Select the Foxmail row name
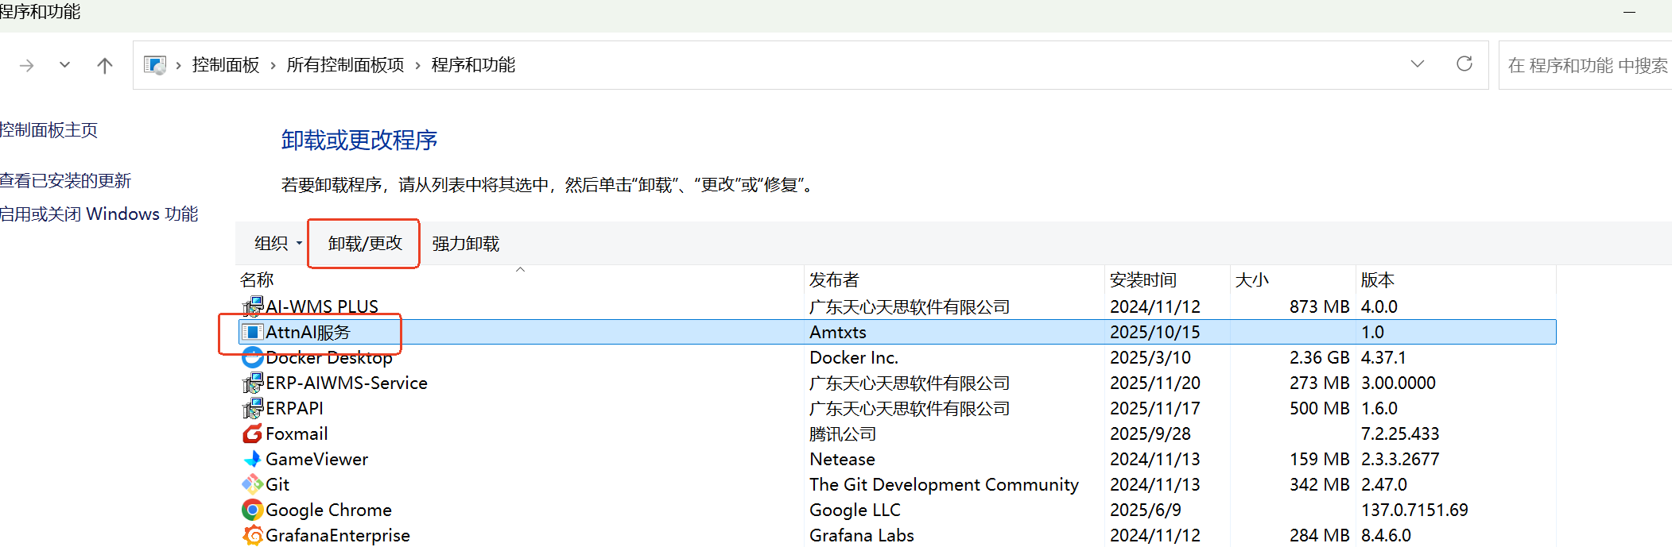This screenshot has width=1672, height=547. point(296,434)
